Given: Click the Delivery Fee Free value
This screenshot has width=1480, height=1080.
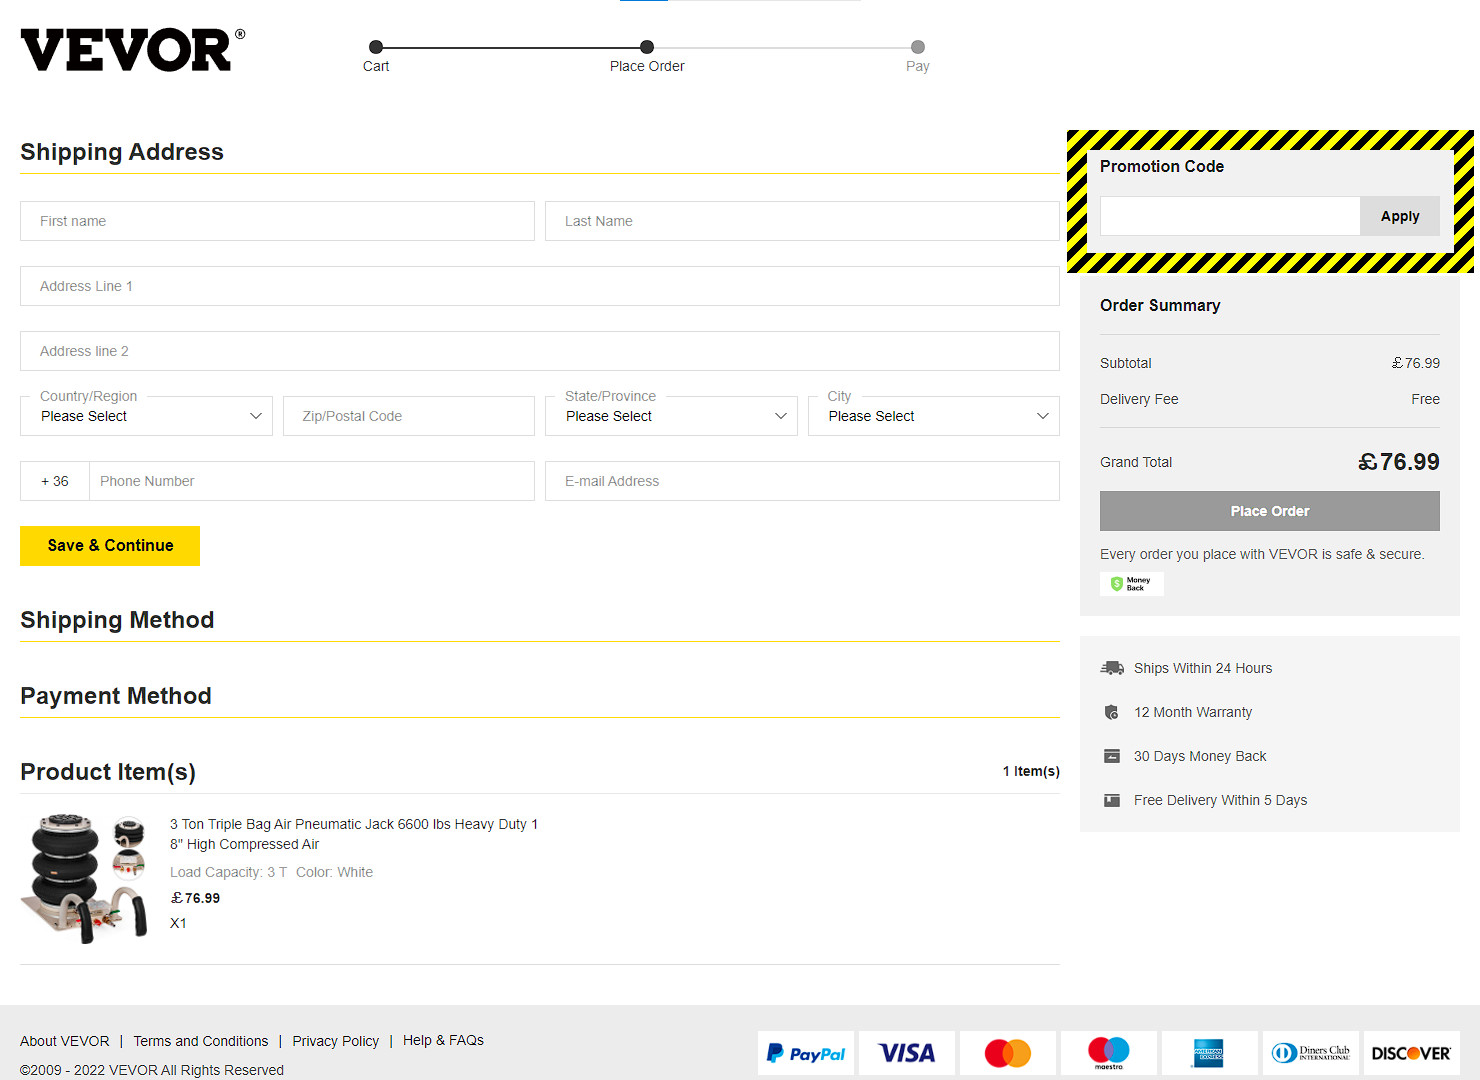Looking at the screenshot, I should tap(1425, 399).
